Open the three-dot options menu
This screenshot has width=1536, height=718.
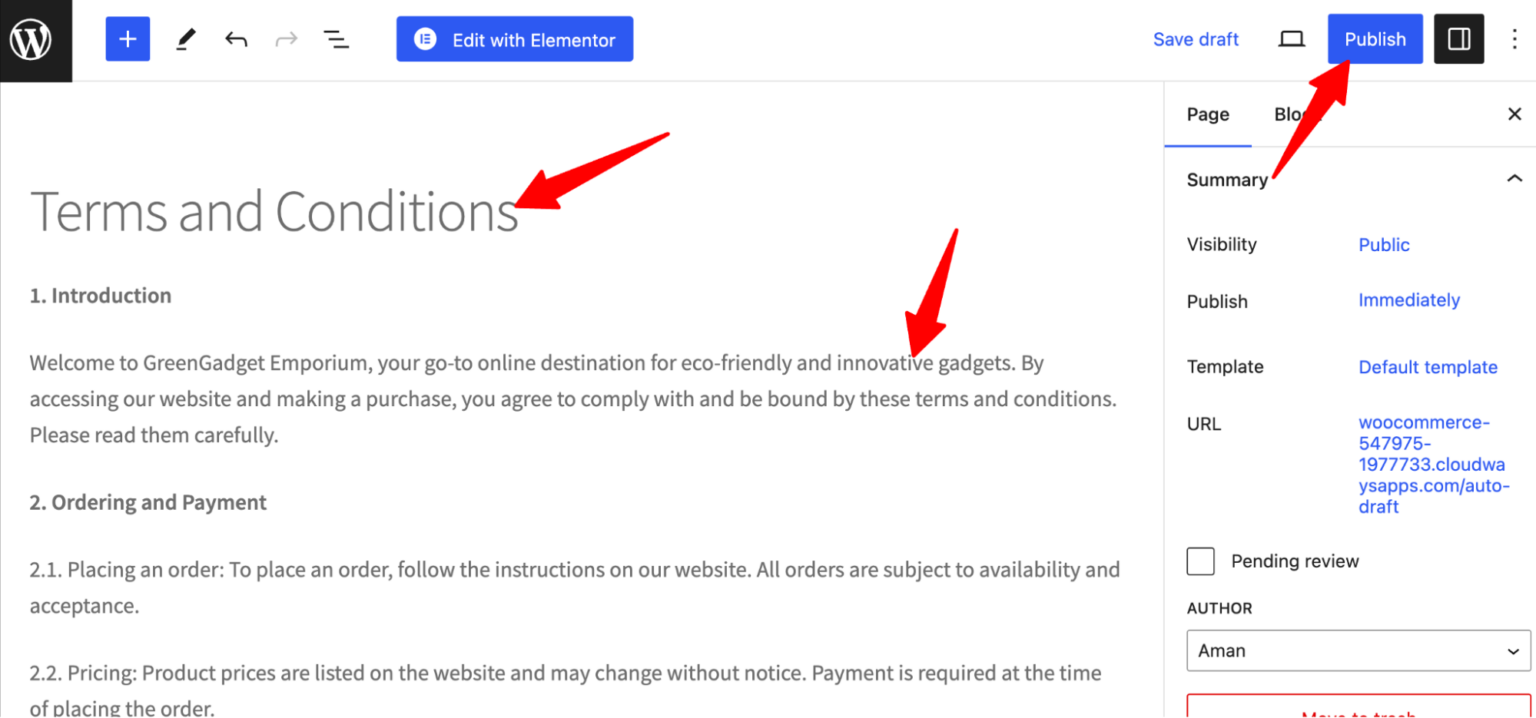[x=1515, y=39]
